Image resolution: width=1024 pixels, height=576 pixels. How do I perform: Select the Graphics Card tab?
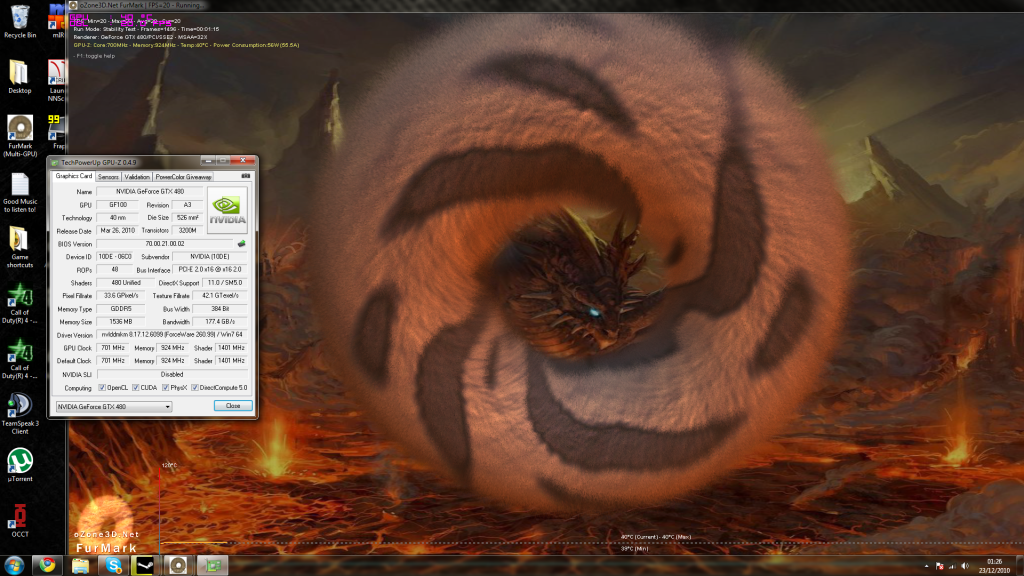click(73, 176)
